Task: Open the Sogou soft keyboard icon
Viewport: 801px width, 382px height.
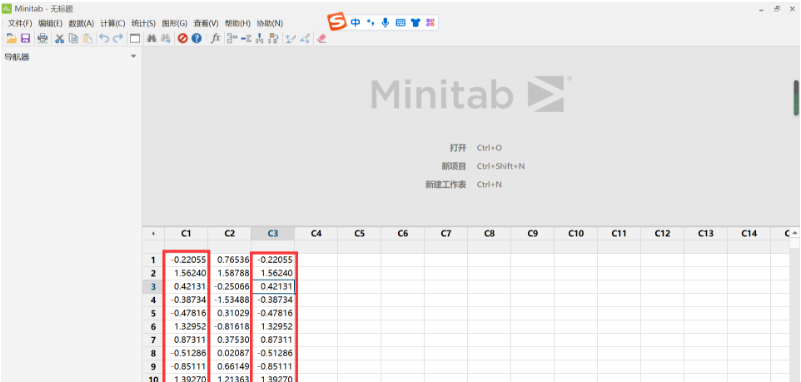Action: pyautogui.click(x=400, y=22)
